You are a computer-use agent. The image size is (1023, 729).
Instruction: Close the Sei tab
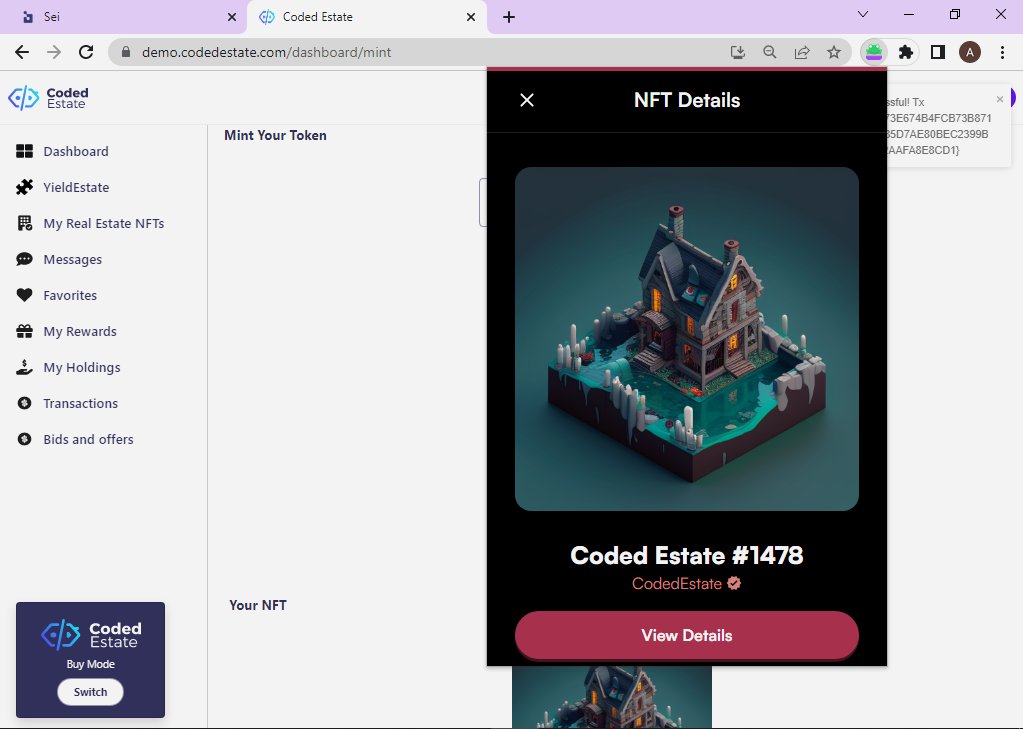pos(232,17)
